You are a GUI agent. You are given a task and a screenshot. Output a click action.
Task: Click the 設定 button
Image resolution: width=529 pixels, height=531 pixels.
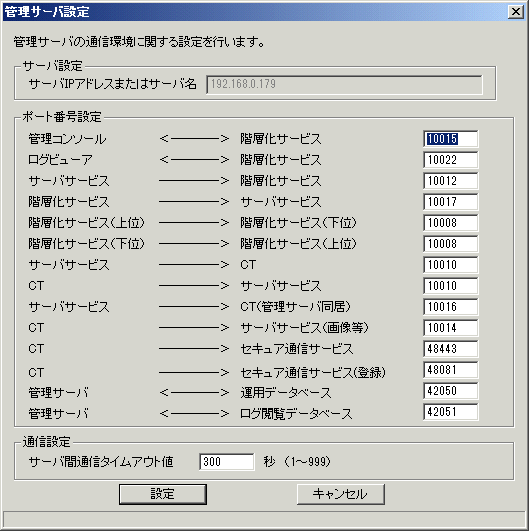pos(163,494)
